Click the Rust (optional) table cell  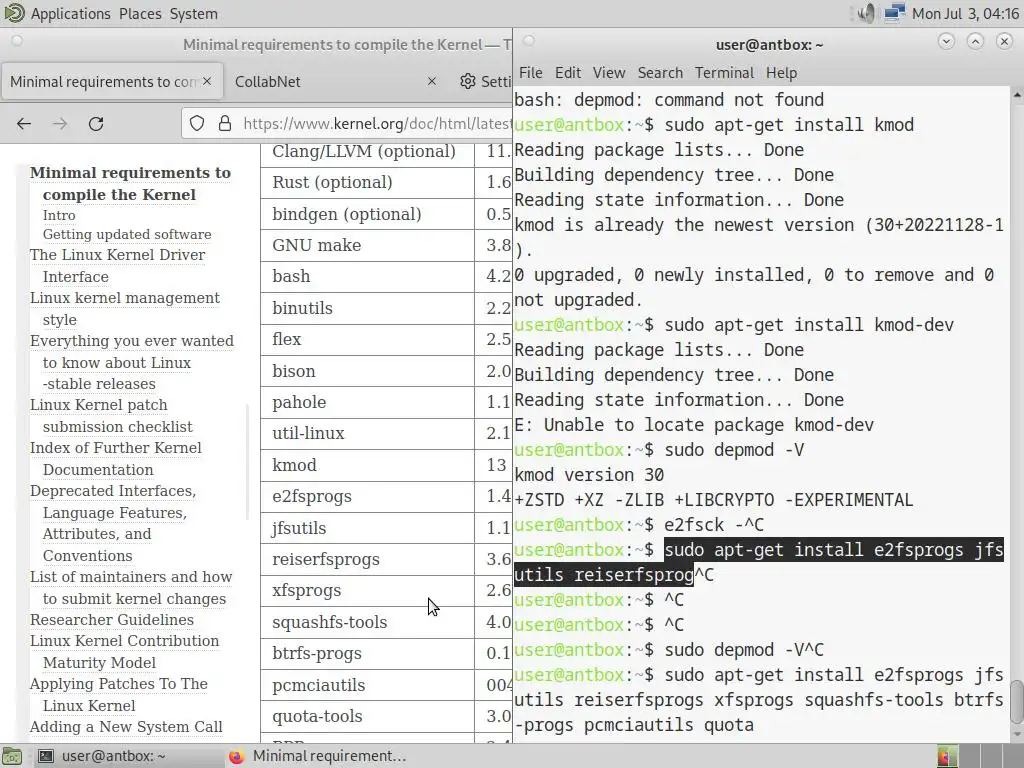click(367, 182)
